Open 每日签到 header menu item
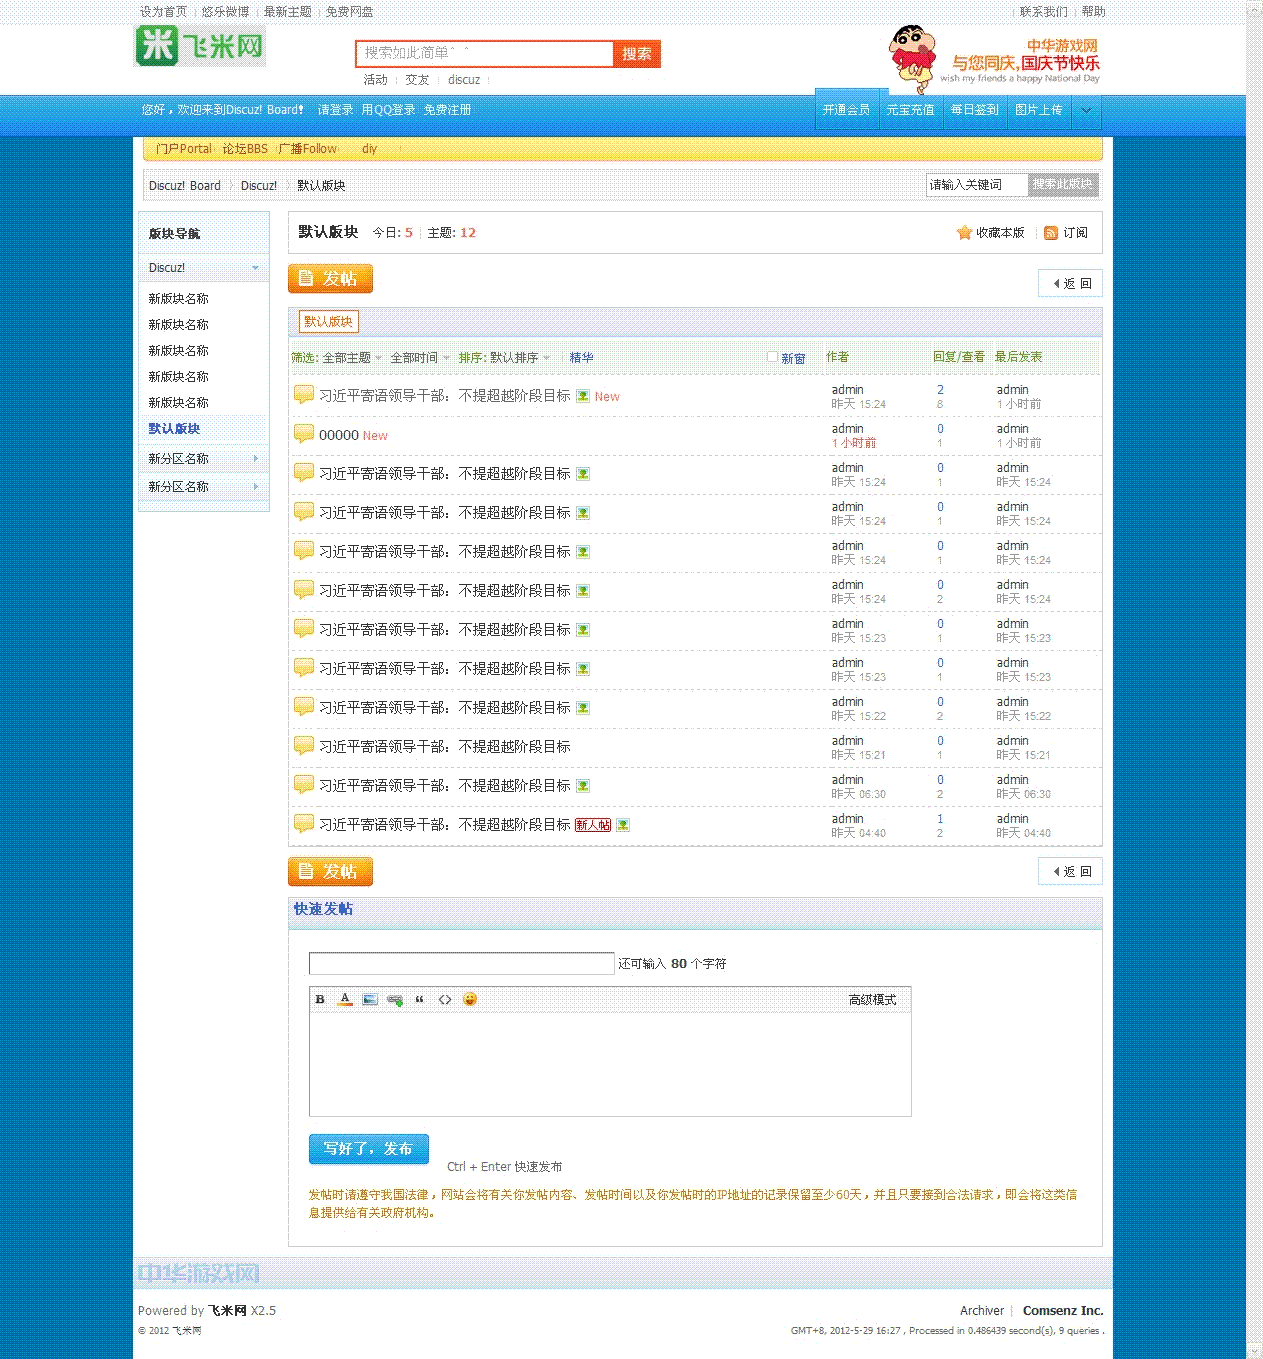 pyautogui.click(x=974, y=110)
